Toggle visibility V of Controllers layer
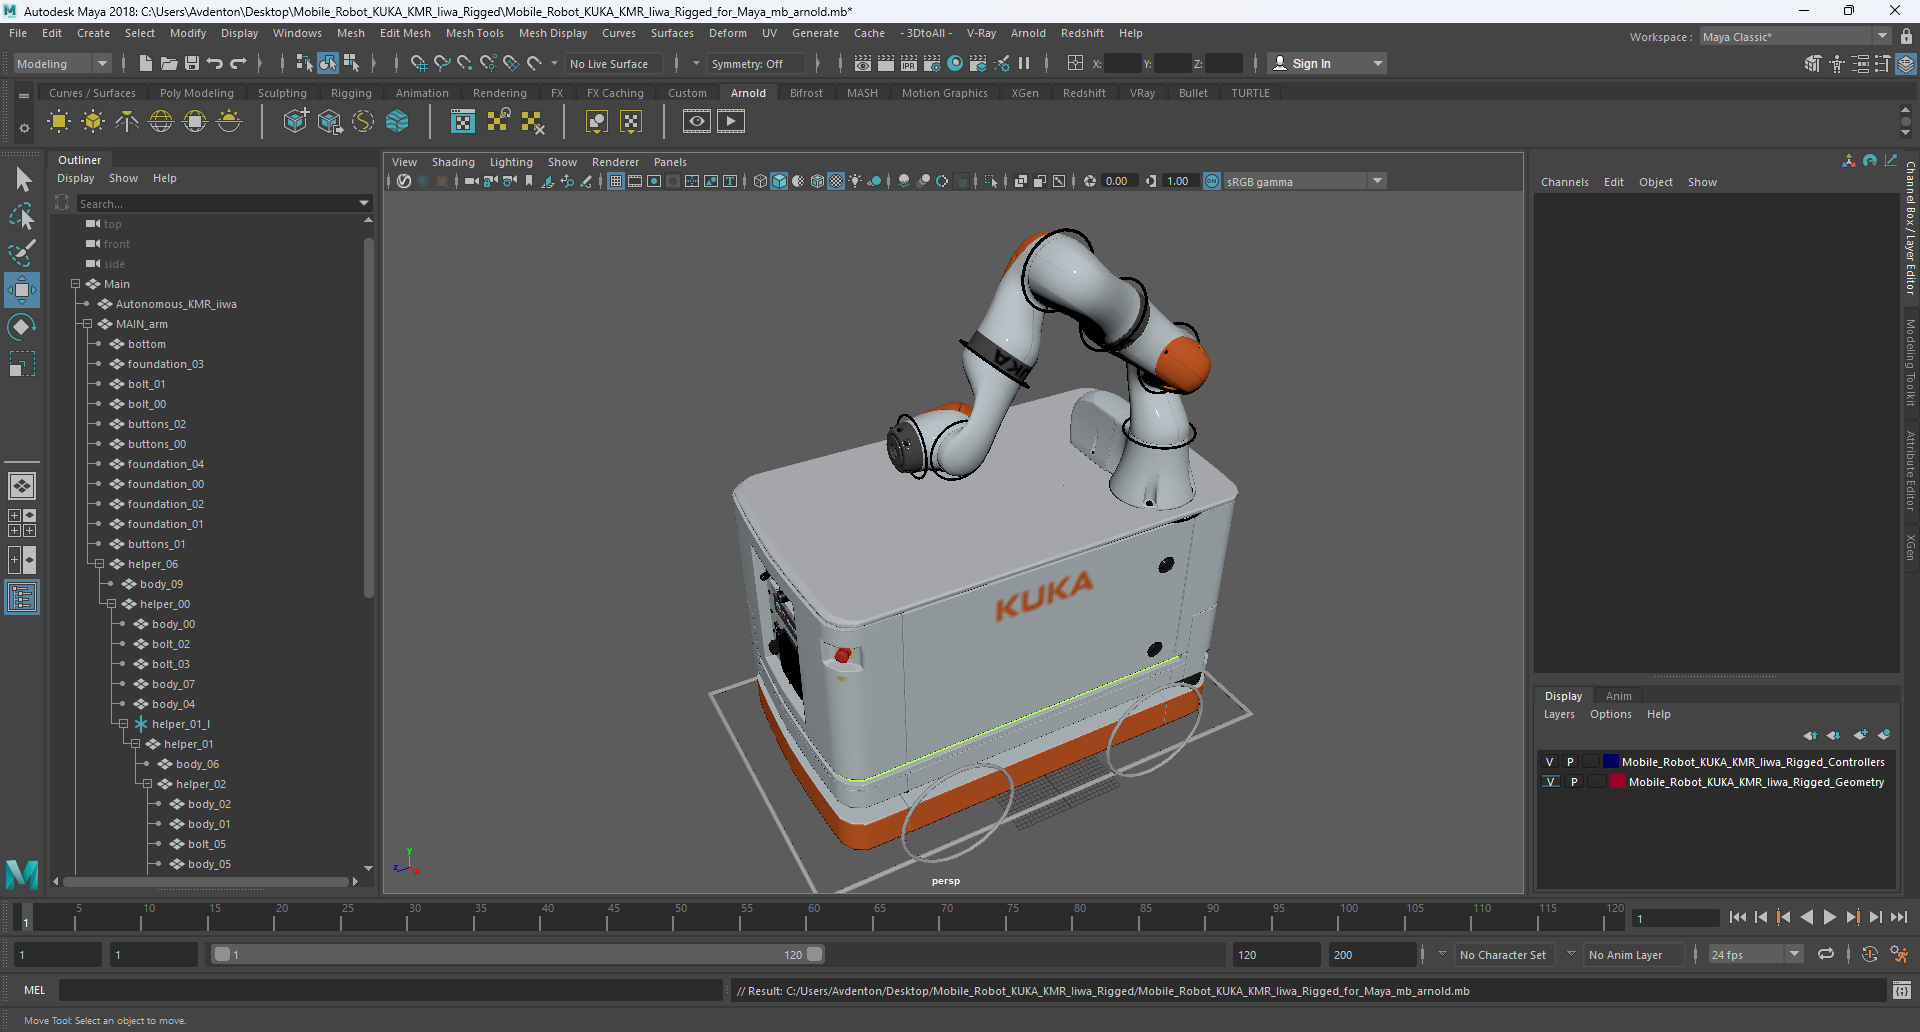Image resolution: width=1920 pixels, height=1032 pixels. tap(1550, 762)
